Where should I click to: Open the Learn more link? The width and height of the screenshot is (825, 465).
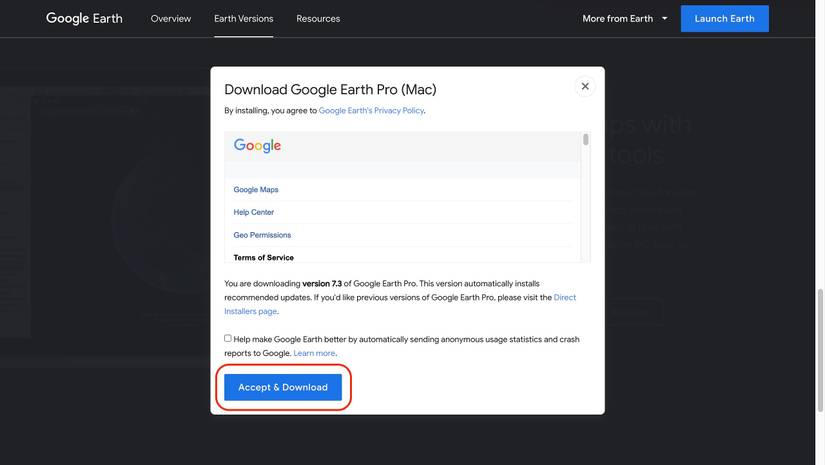(314, 353)
